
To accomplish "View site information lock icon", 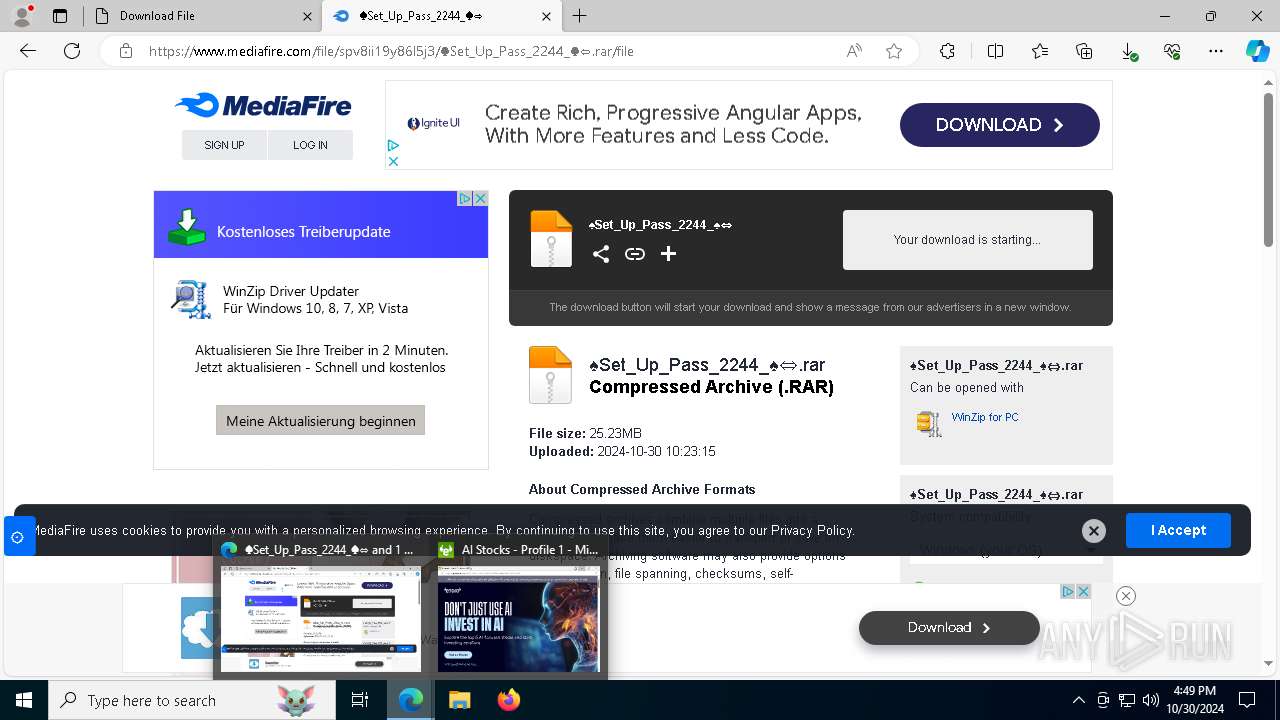I will coord(126,51).
